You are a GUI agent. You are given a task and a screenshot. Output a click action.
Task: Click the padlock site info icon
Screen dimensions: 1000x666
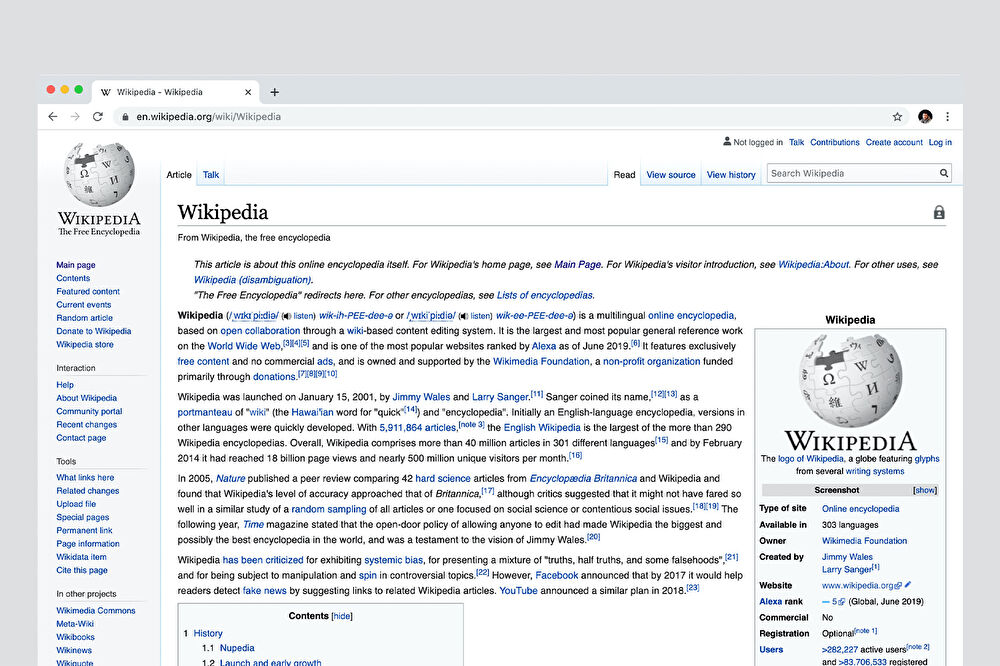coord(125,117)
